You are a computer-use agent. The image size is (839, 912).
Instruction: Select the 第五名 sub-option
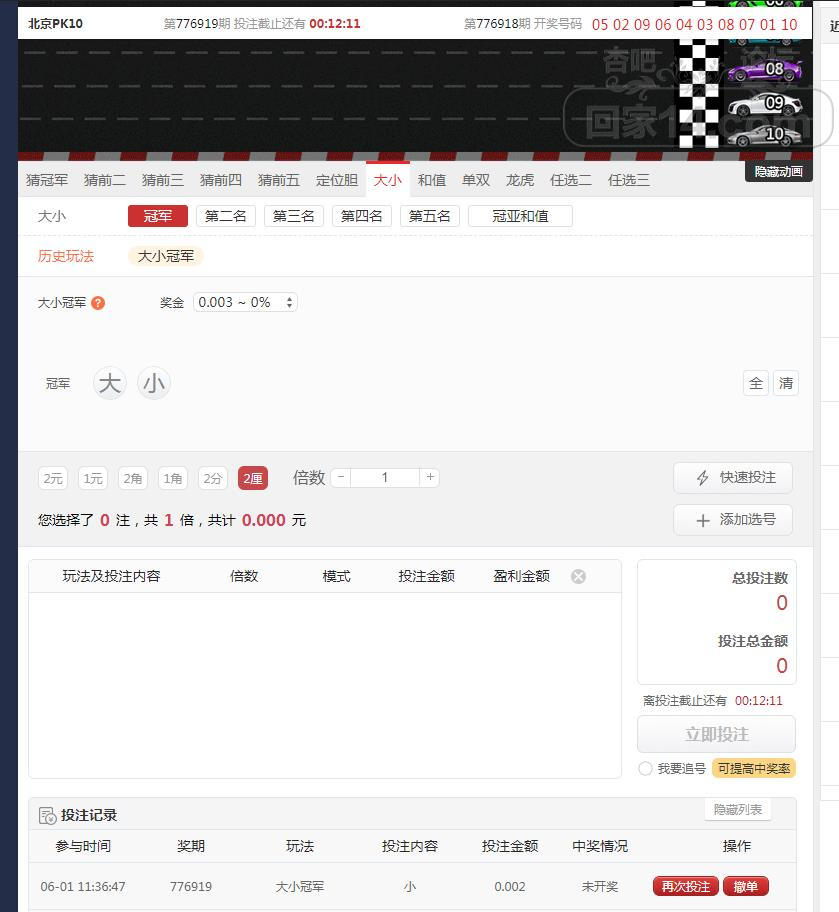pyautogui.click(x=430, y=216)
